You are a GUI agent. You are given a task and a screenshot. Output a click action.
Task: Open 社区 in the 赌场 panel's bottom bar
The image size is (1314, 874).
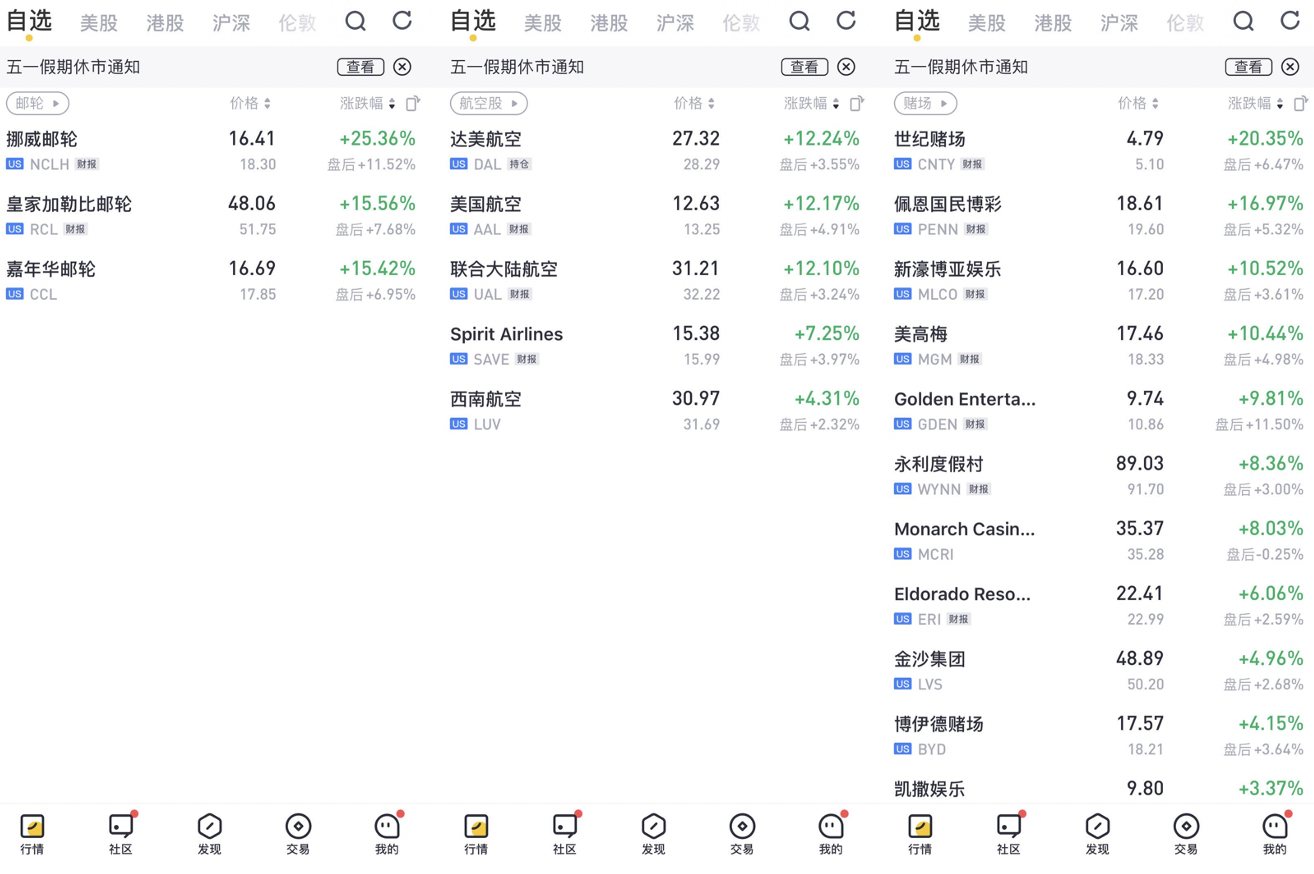(x=1009, y=835)
